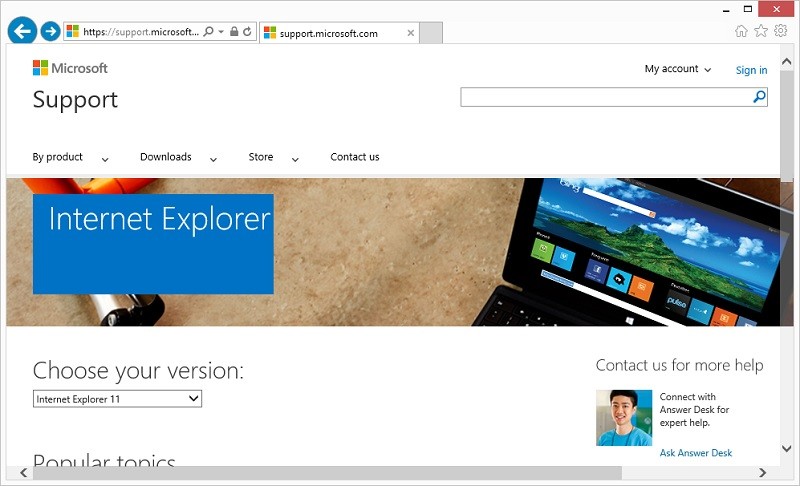Click the Ask Answer Desk link
The width and height of the screenshot is (800, 486).
click(695, 453)
